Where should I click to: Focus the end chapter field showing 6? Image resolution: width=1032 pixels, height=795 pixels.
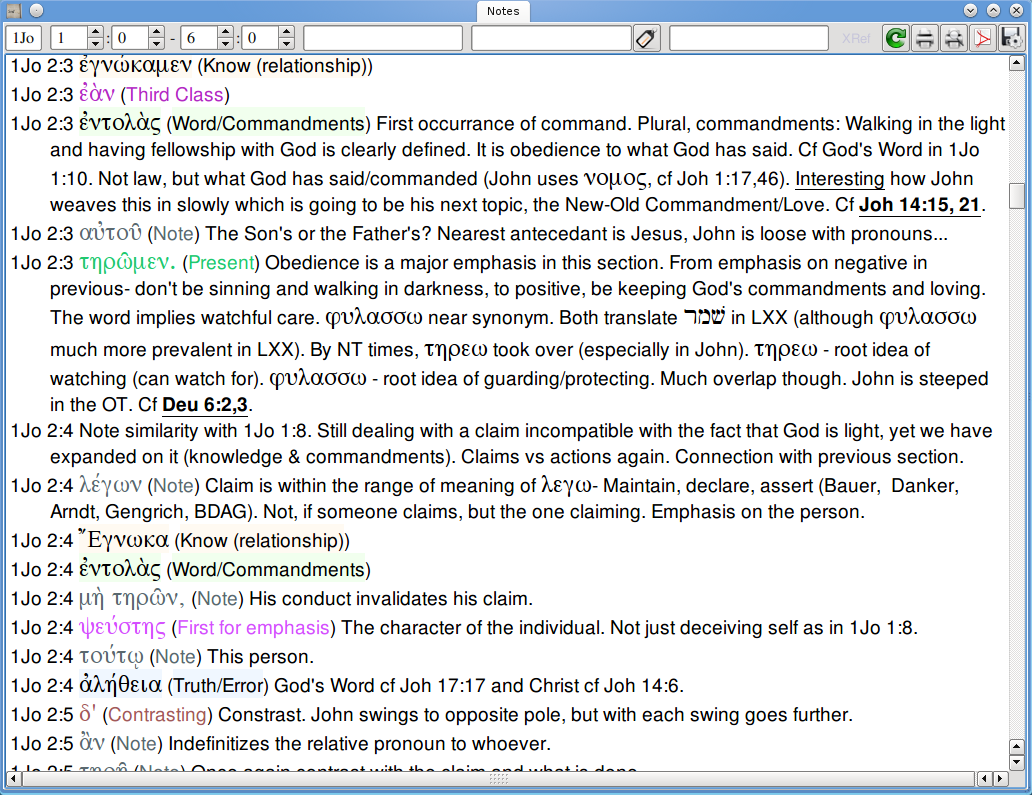coord(199,38)
